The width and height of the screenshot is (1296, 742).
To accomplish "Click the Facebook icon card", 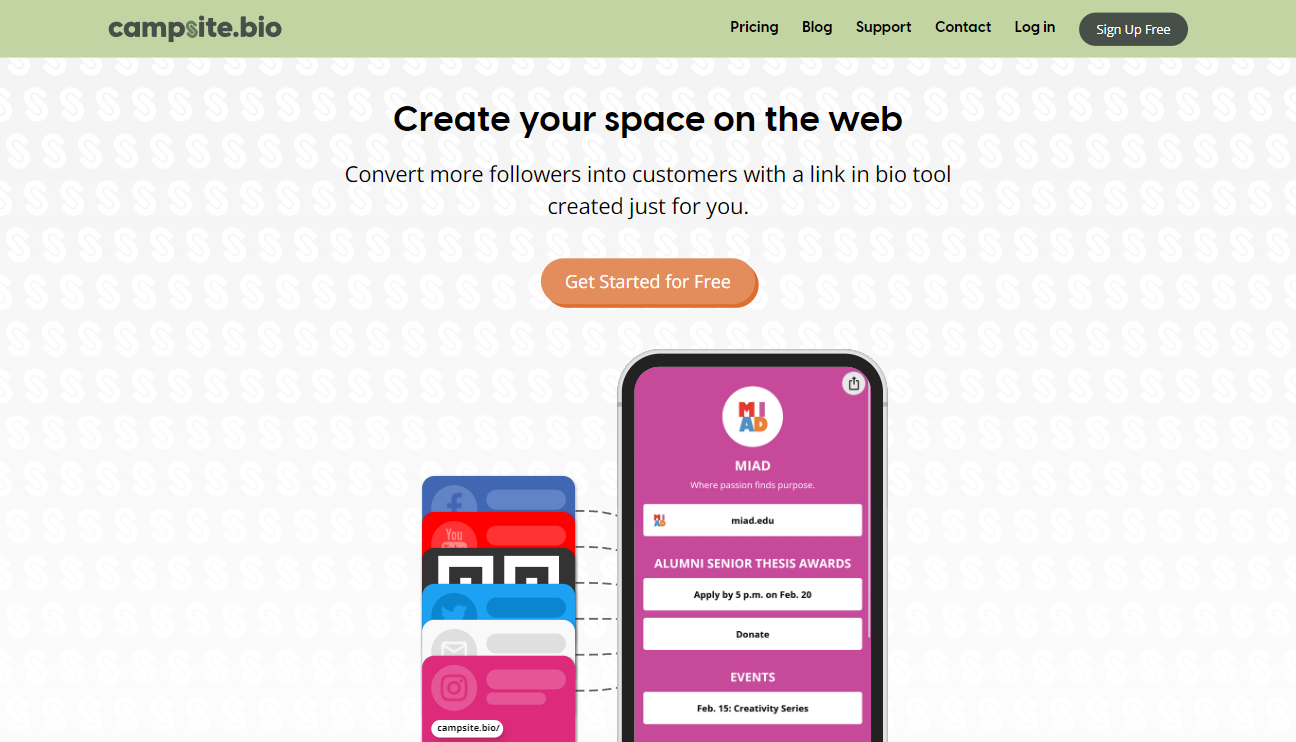I will [x=498, y=495].
